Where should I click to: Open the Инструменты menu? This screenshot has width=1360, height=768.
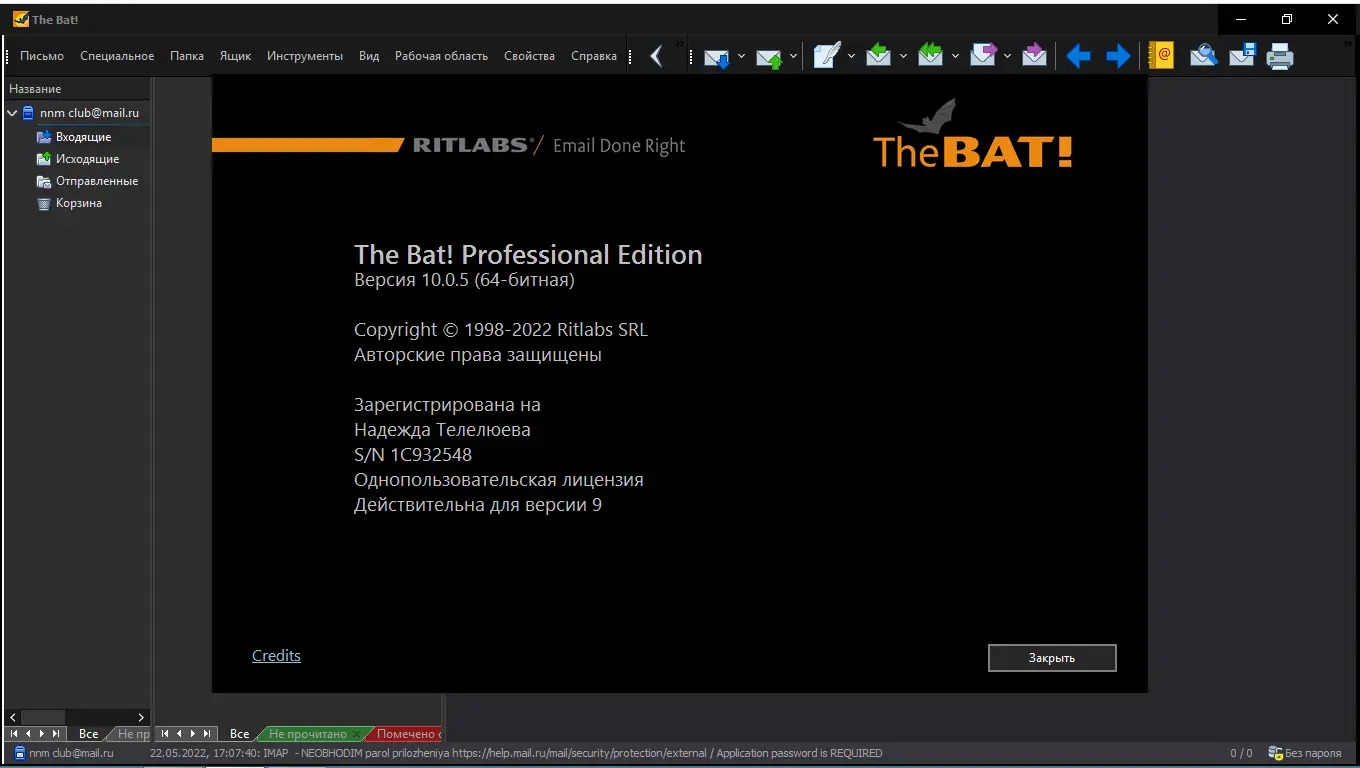(x=305, y=56)
